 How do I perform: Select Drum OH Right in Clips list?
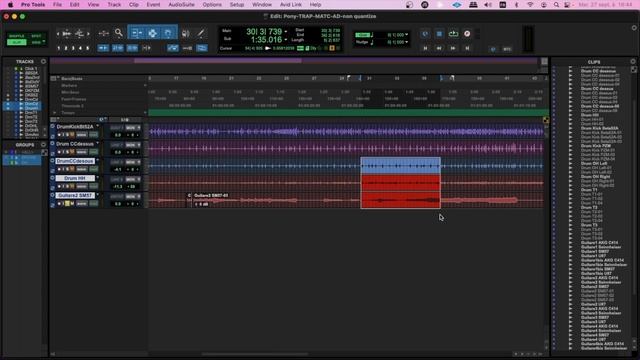(x=595, y=177)
